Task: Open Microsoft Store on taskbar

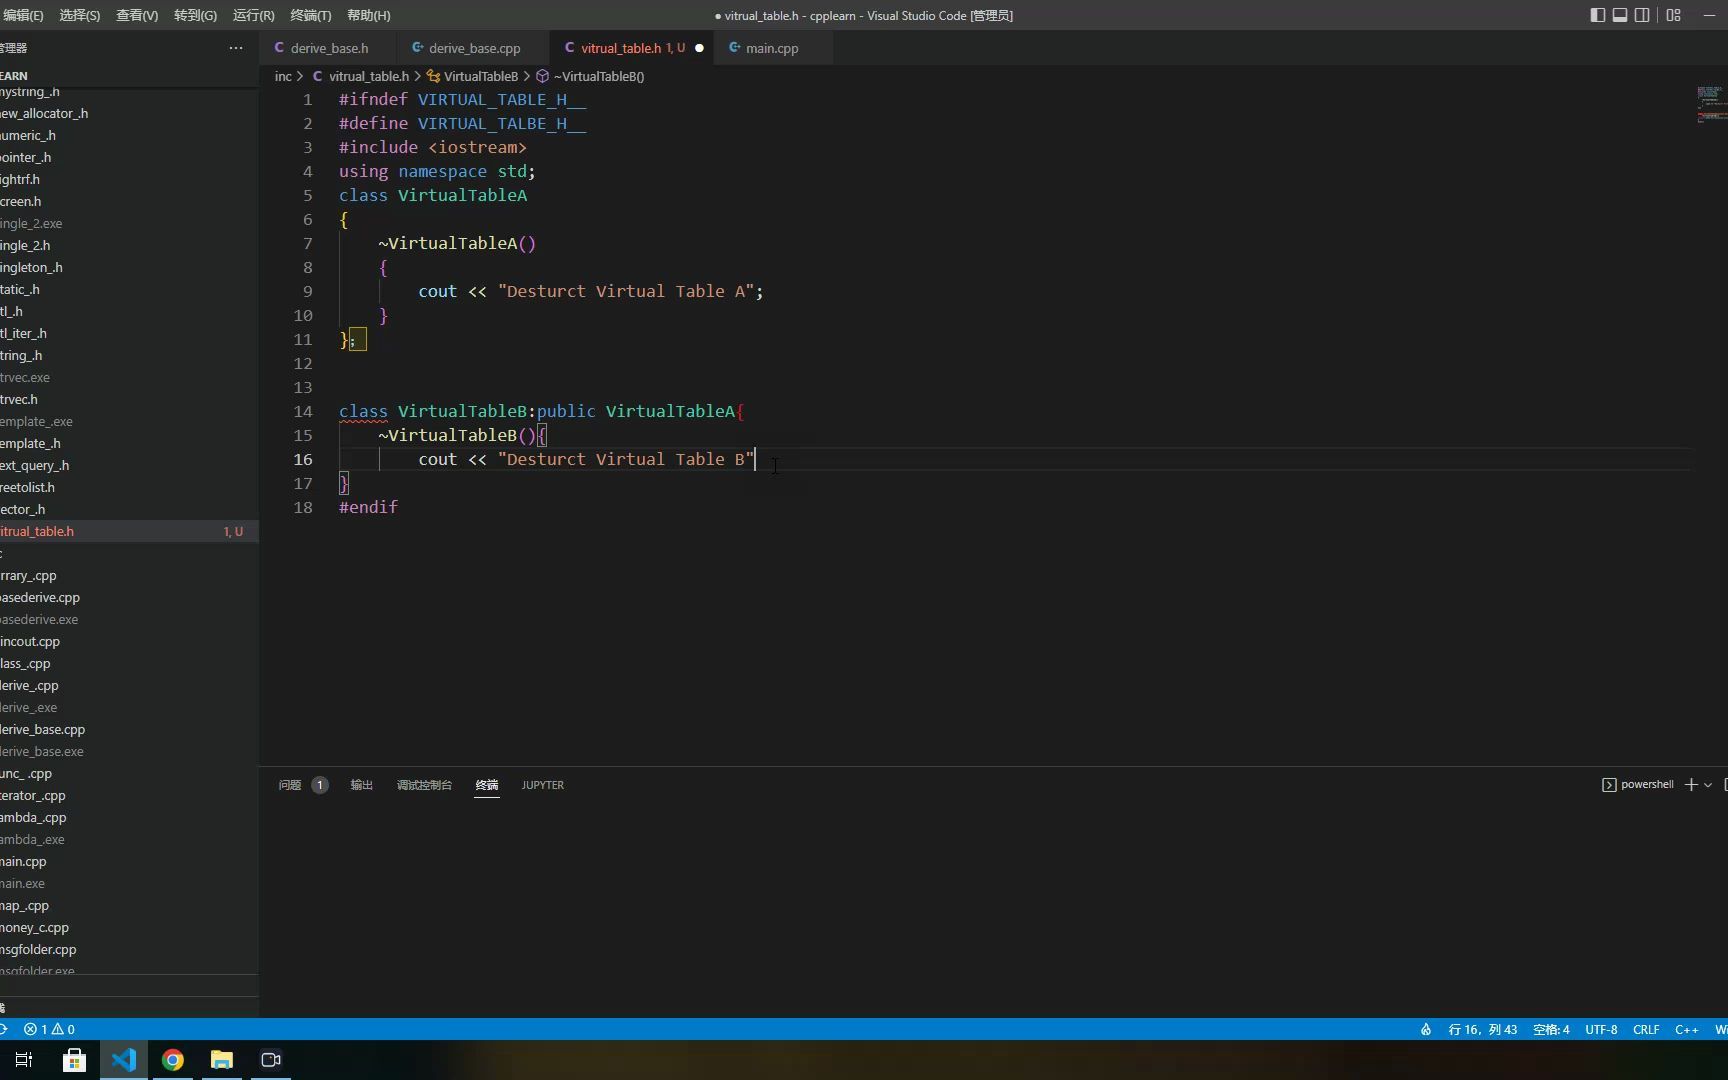Action: [74, 1060]
